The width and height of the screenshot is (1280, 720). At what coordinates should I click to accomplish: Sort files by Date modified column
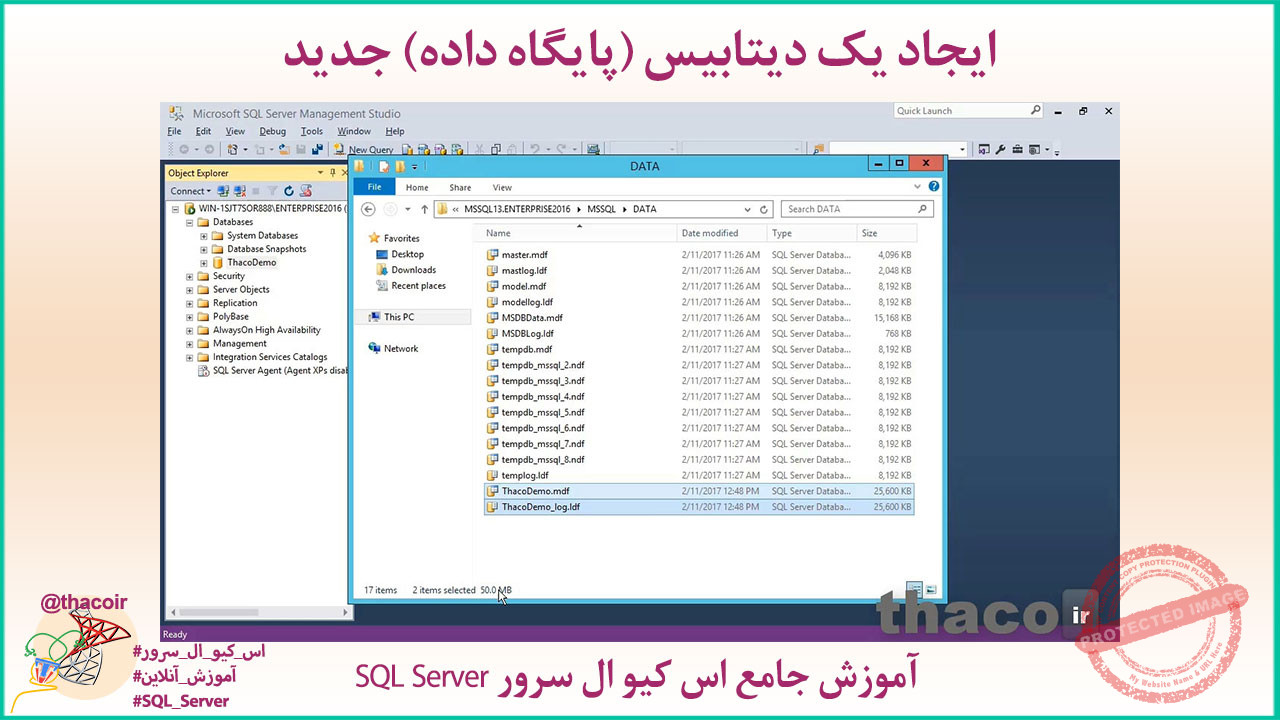pos(722,233)
